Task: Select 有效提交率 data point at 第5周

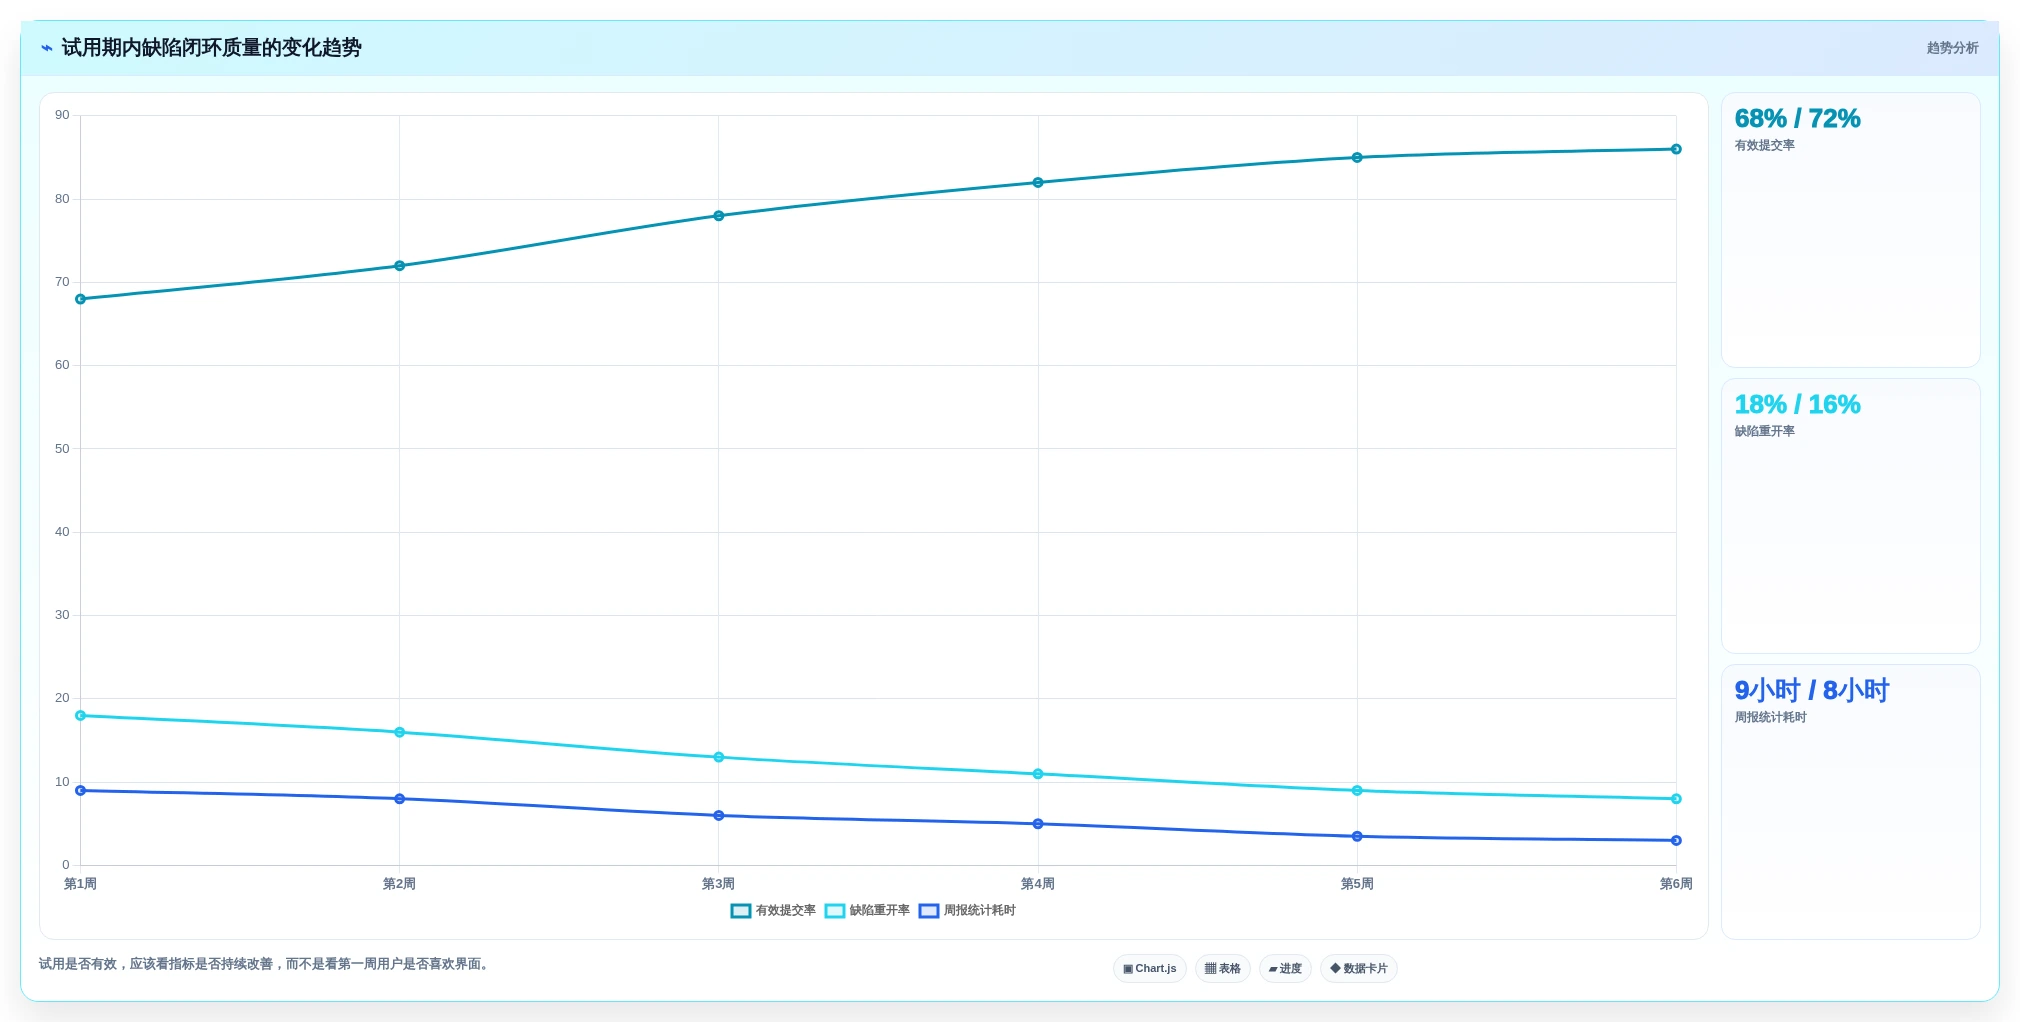Action: point(1357,158)
